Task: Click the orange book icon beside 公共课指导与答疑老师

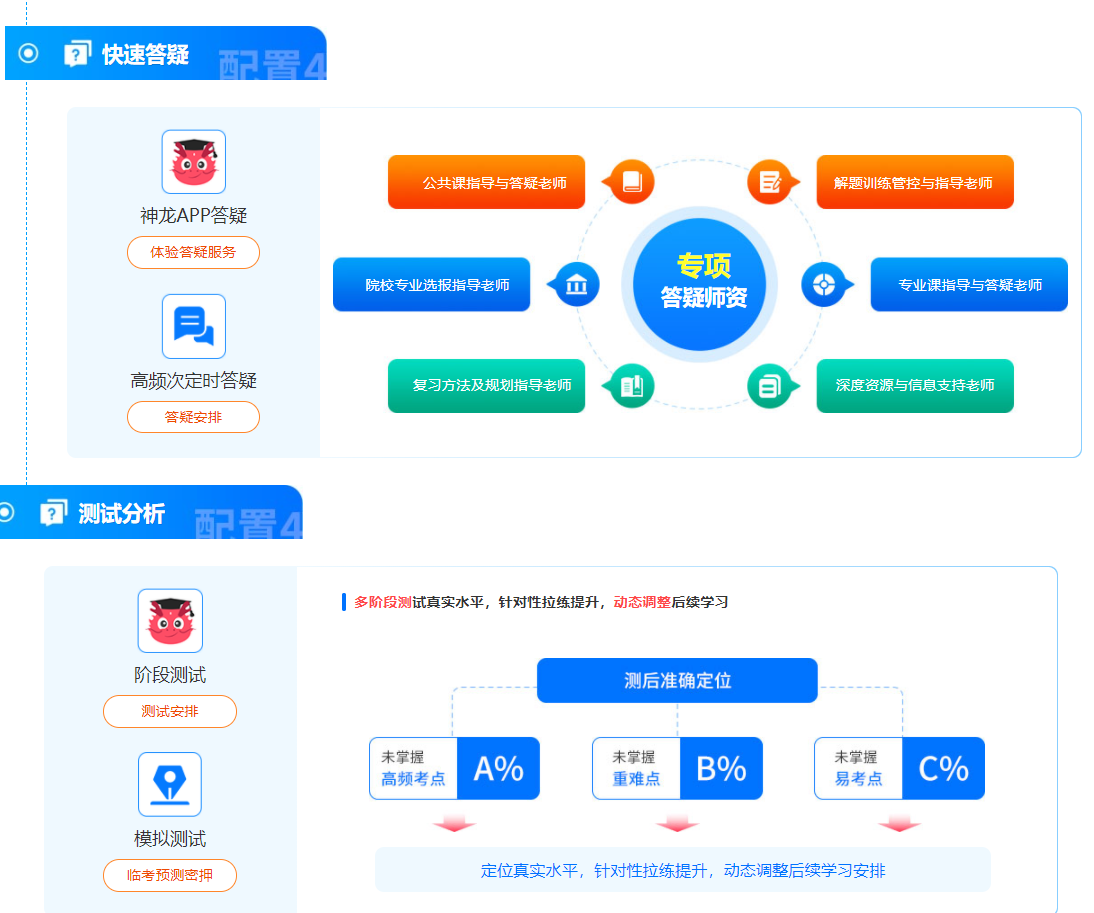Action: [631, 182]
